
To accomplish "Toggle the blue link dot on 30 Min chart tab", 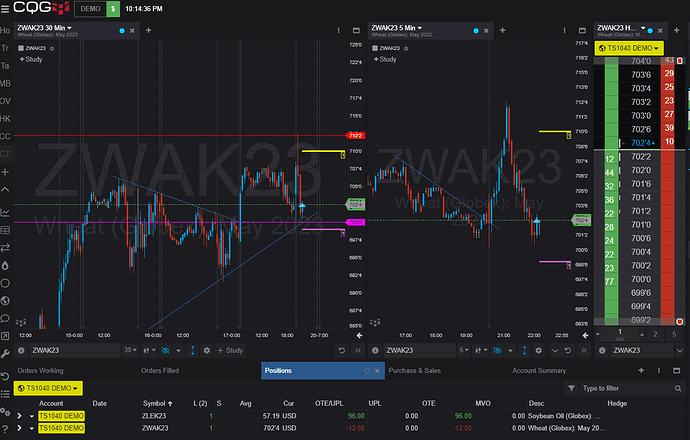I will tap(122, 31).
